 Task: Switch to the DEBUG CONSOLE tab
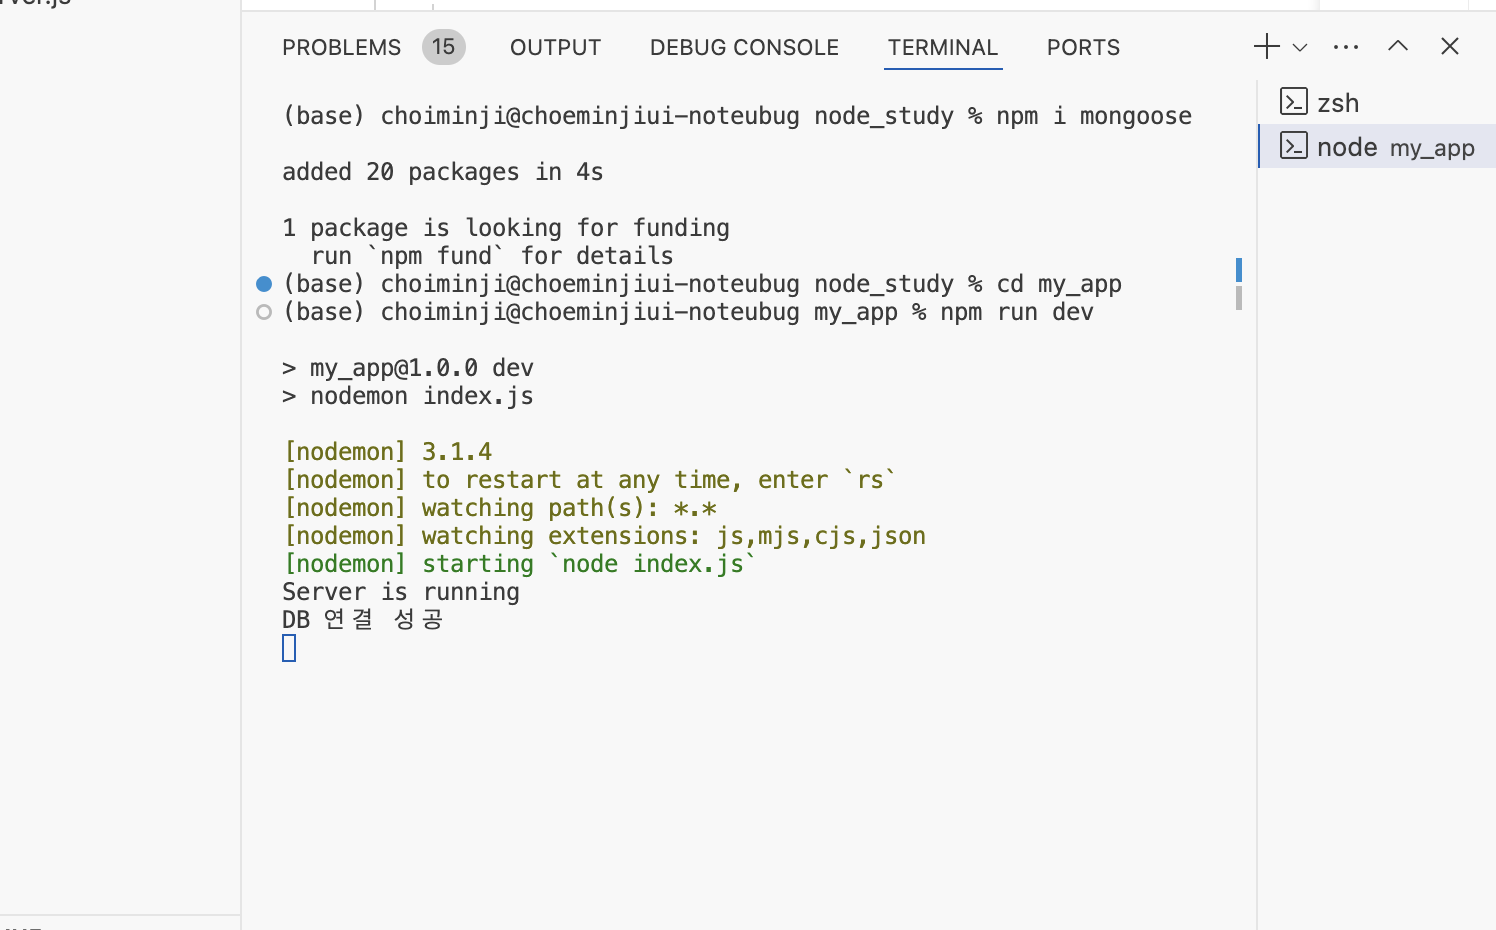click(x=744, y=47)
